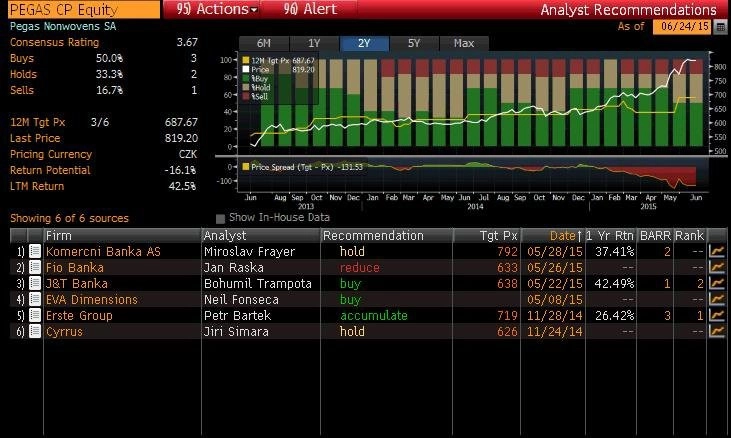Click the Pricing Currency CZK value

[x=187, y=154]
